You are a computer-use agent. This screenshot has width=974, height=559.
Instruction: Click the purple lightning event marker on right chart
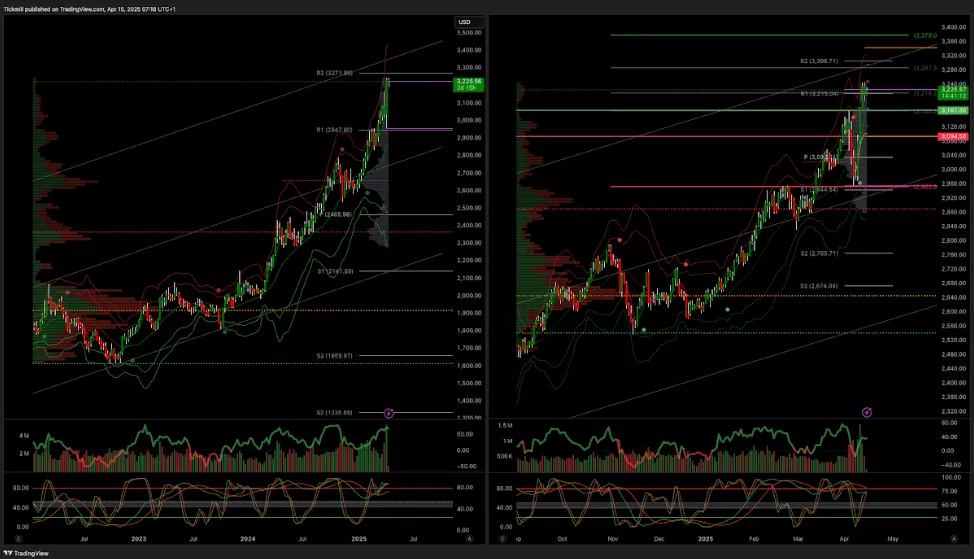[x=867, y=411]
